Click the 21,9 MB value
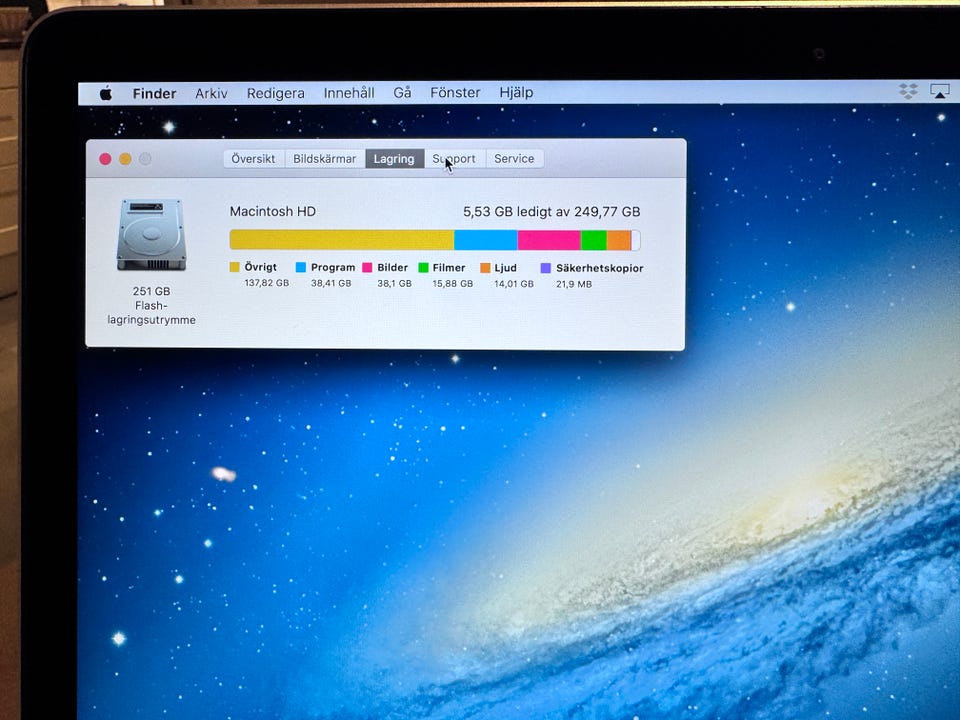960x720 pixels. tap(574, 284)
